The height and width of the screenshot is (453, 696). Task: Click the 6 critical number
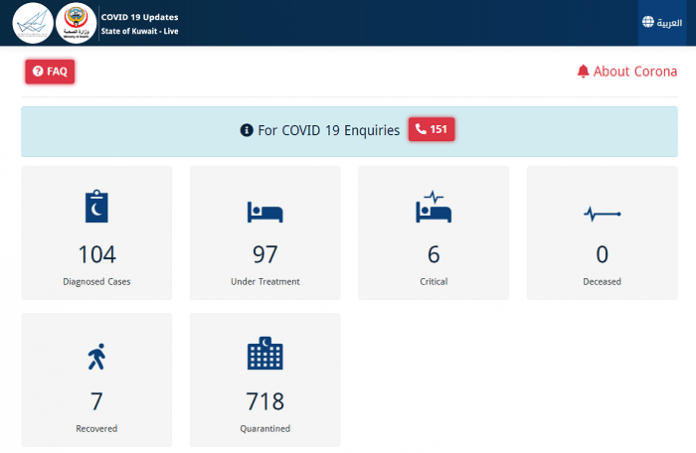434,255
